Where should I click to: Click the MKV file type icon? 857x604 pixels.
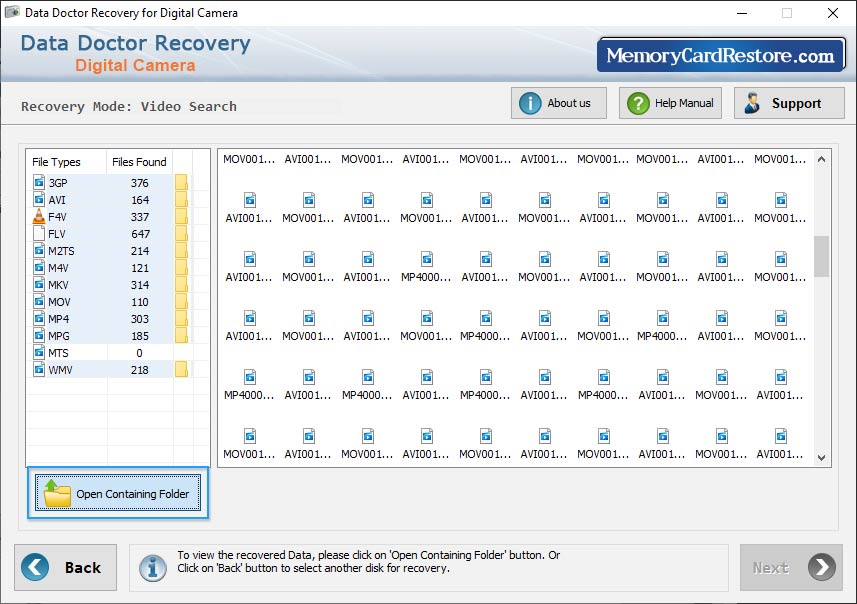39,284
